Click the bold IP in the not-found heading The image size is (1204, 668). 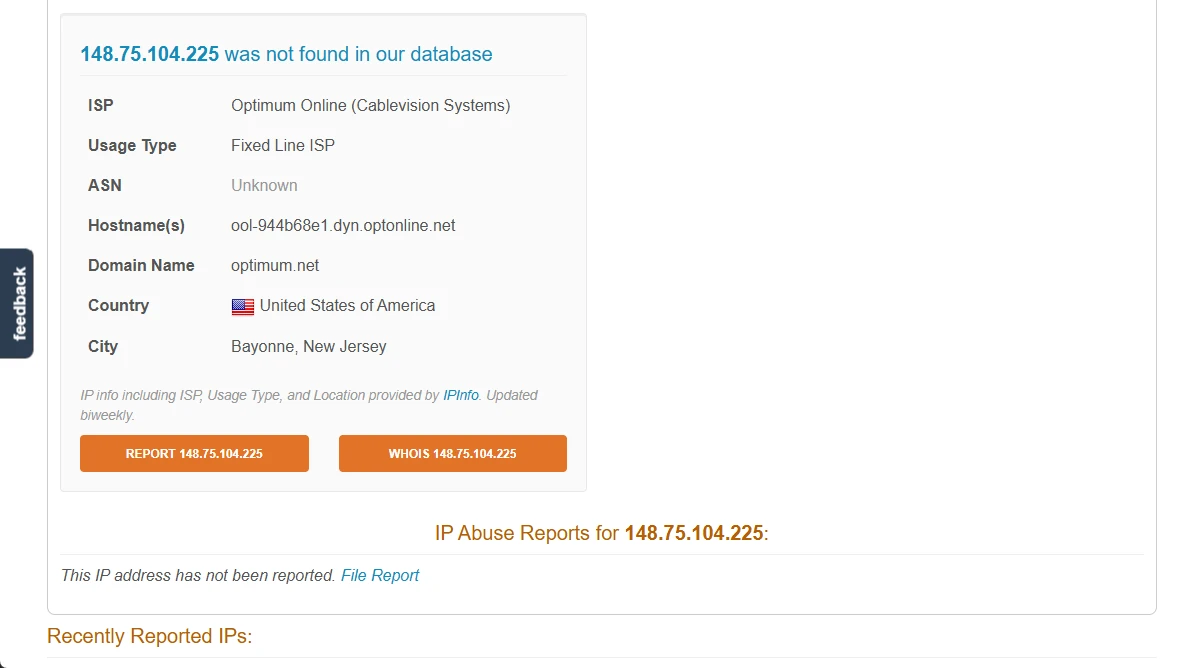point(150,54)
